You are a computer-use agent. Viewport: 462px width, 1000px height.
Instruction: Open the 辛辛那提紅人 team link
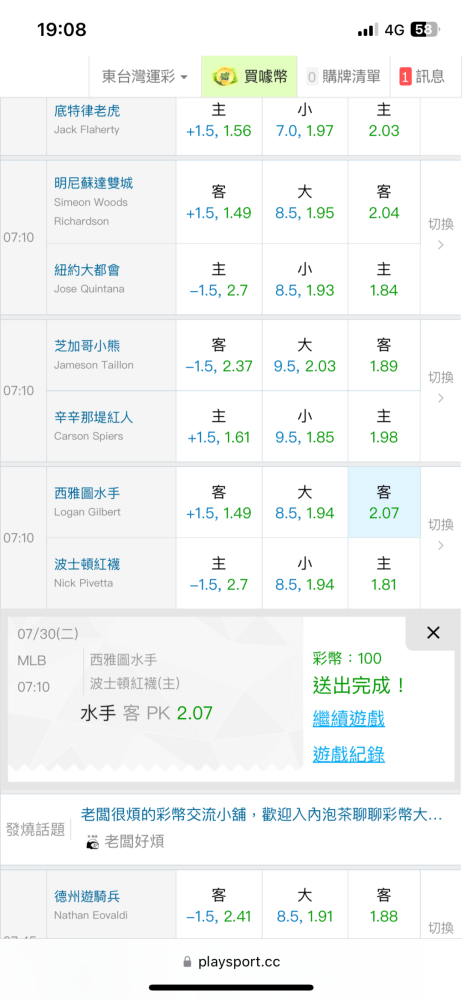pos(93,418)
